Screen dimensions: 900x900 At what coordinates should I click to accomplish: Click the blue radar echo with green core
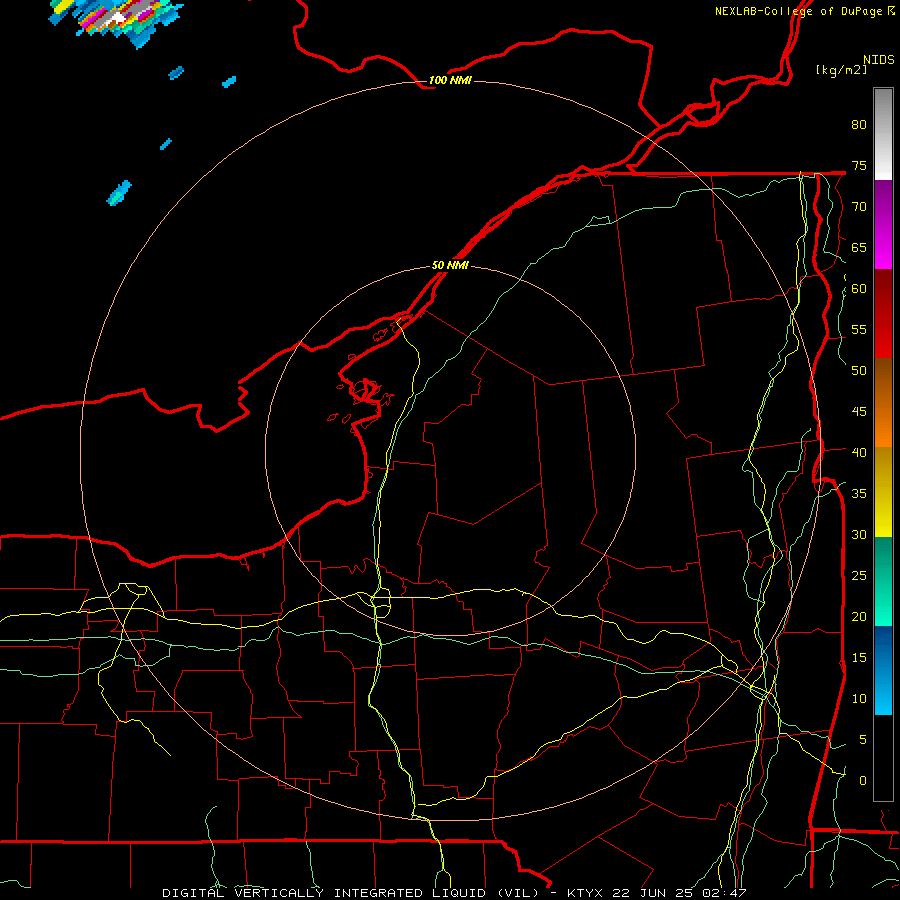[119, 193]
